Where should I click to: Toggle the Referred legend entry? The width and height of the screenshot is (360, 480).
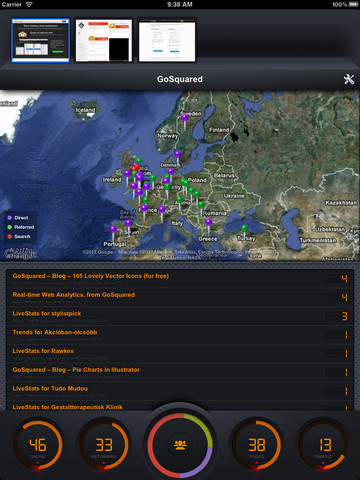click(x=21, y=227)
